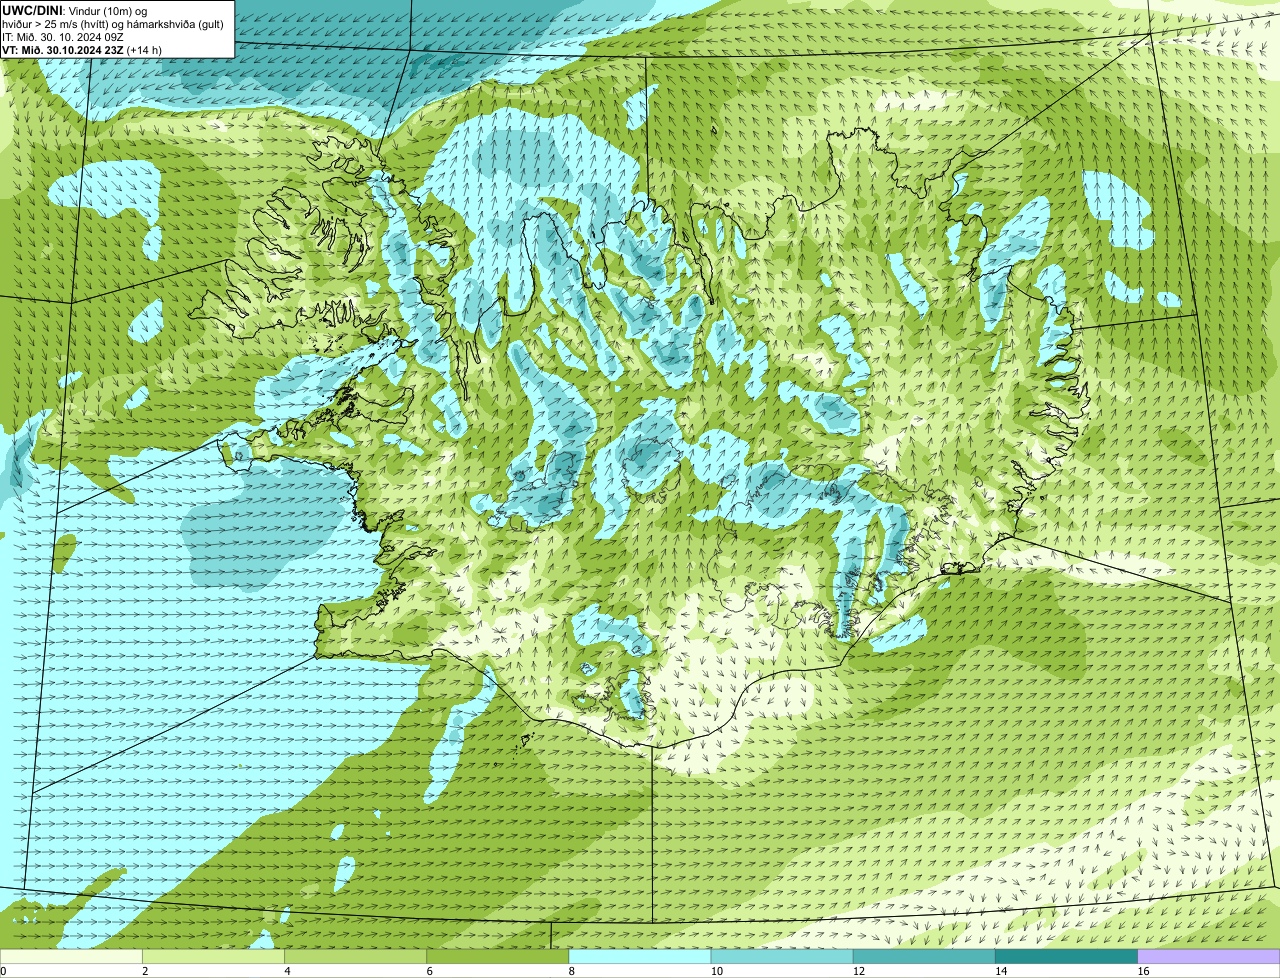Click the '12' label on the color scale
The height and width of the screenshot is (978, 1280).
(858, 971)
